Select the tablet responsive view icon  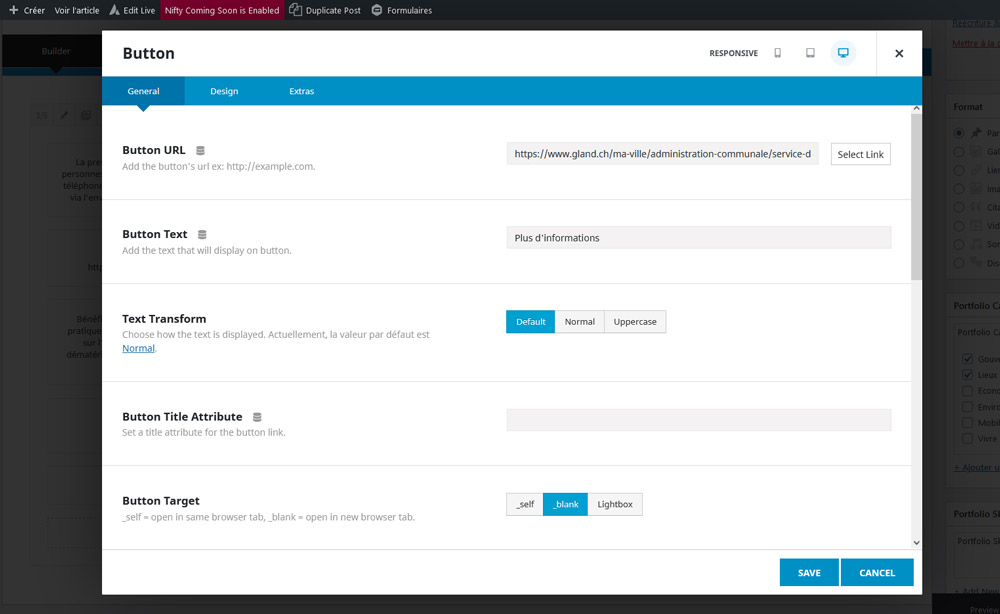pyautogui.click(x=810, y=53)
